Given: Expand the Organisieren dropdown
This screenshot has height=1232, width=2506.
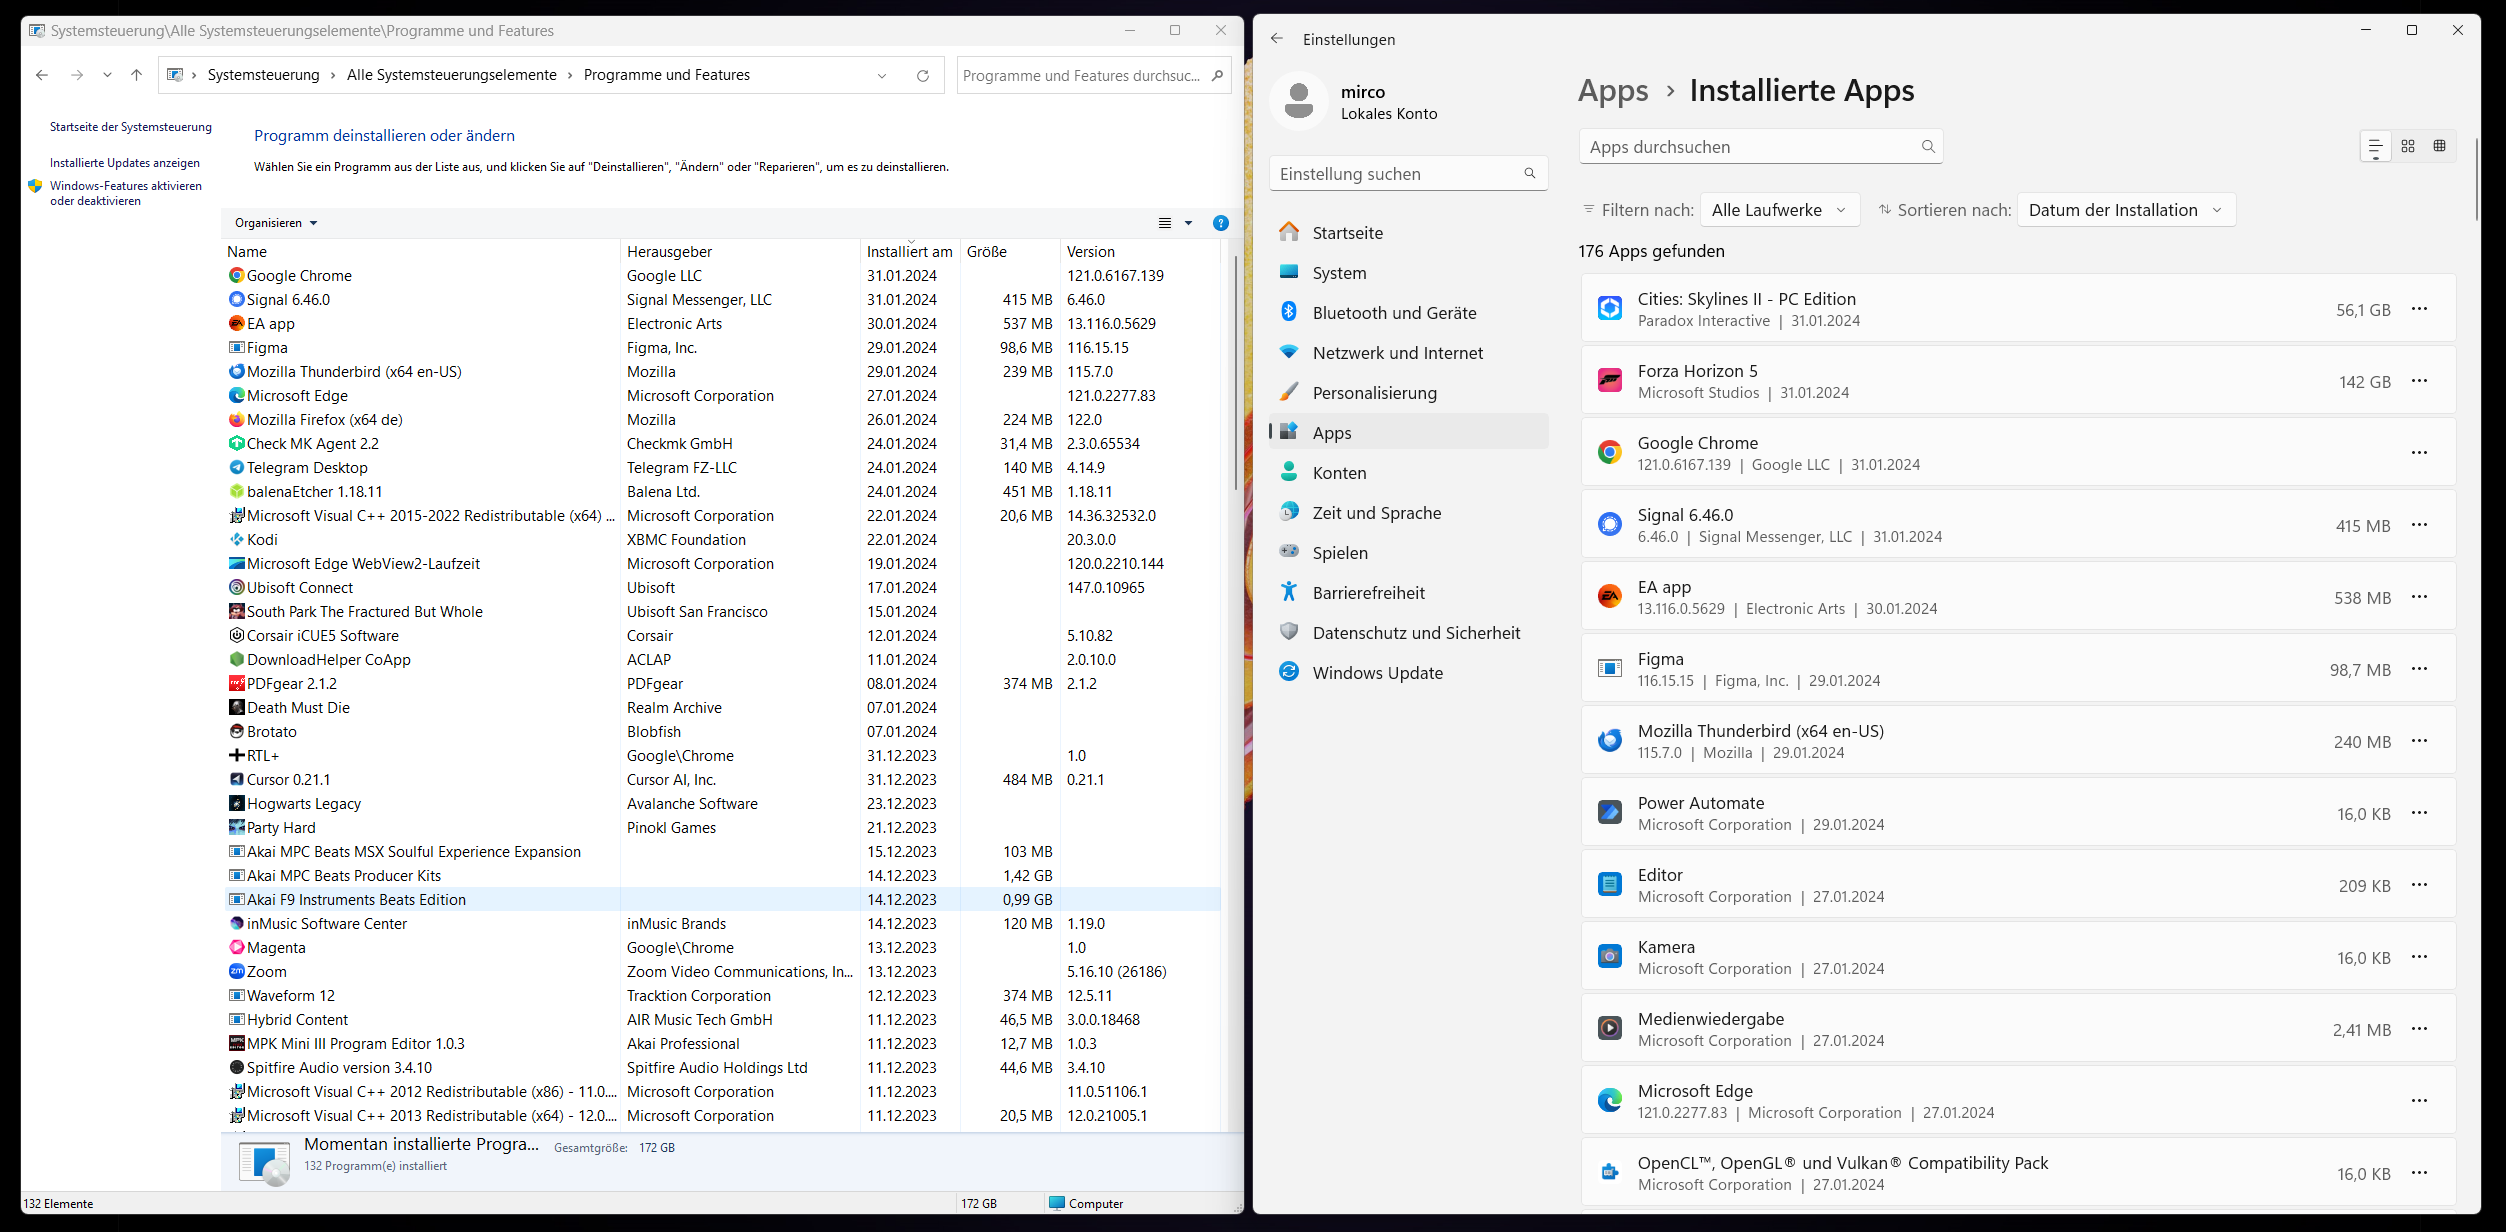Looking at the screenshot, I should [276, 223].
